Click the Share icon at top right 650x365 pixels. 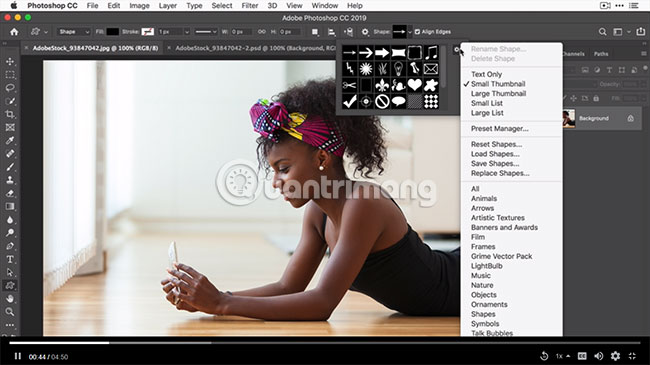coord(640,32)
